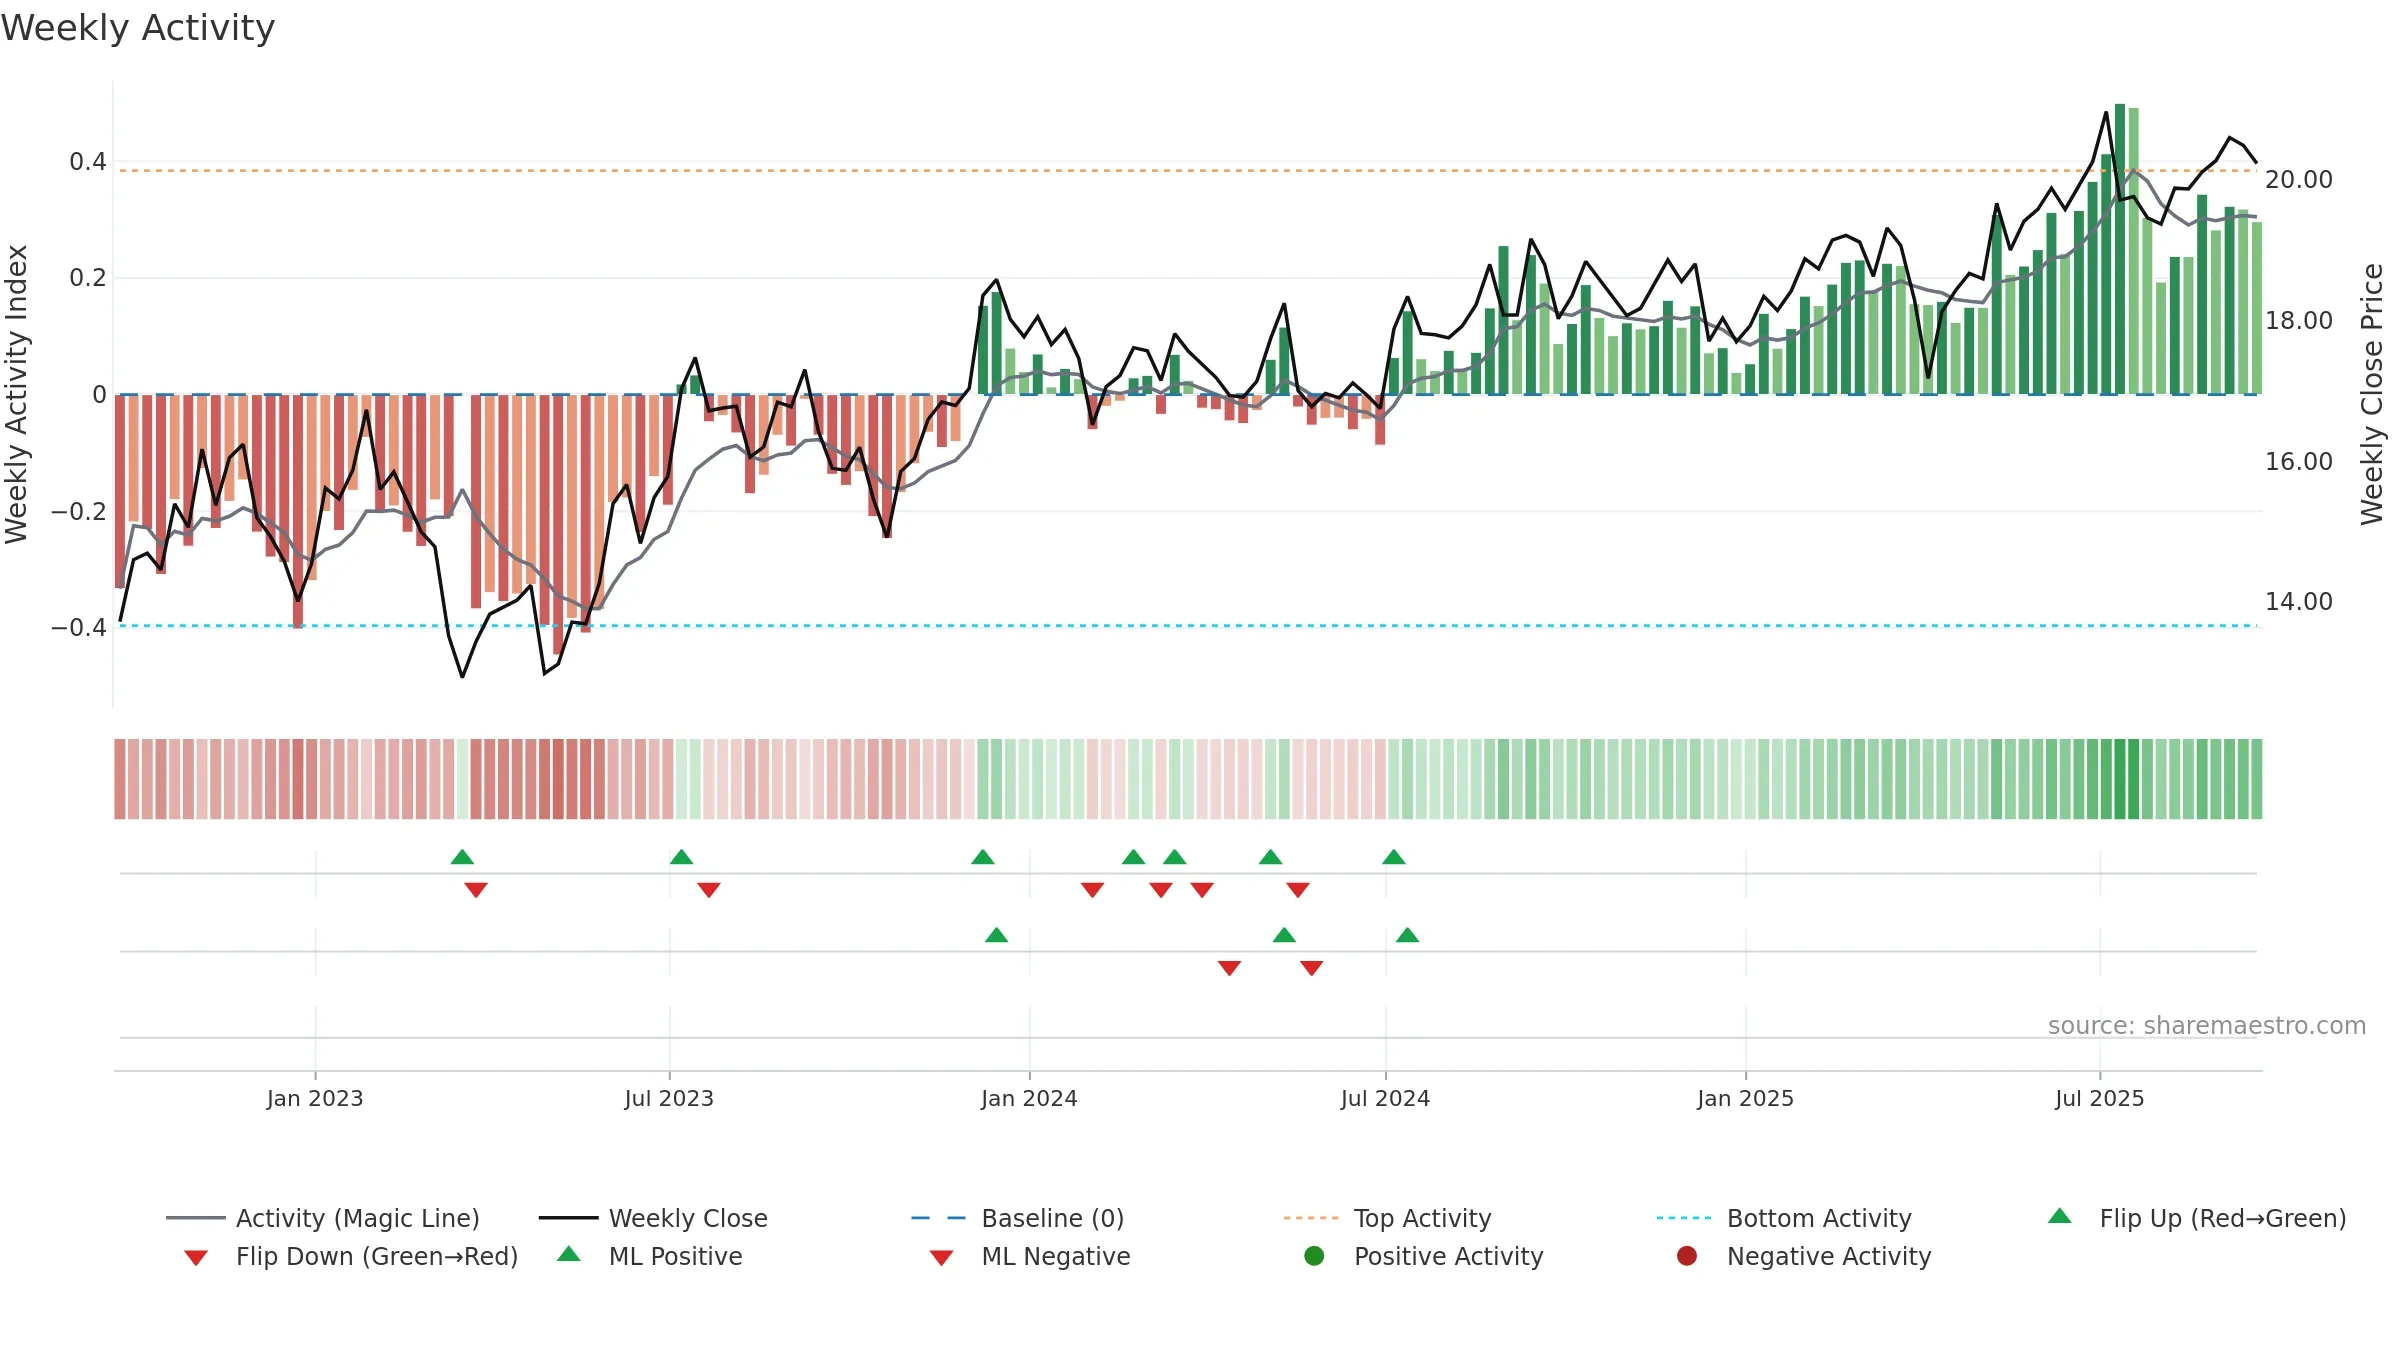Click the tallest dark green bar in Jul 2025
The image size is (2400, 1350).
coord(2120,249)
